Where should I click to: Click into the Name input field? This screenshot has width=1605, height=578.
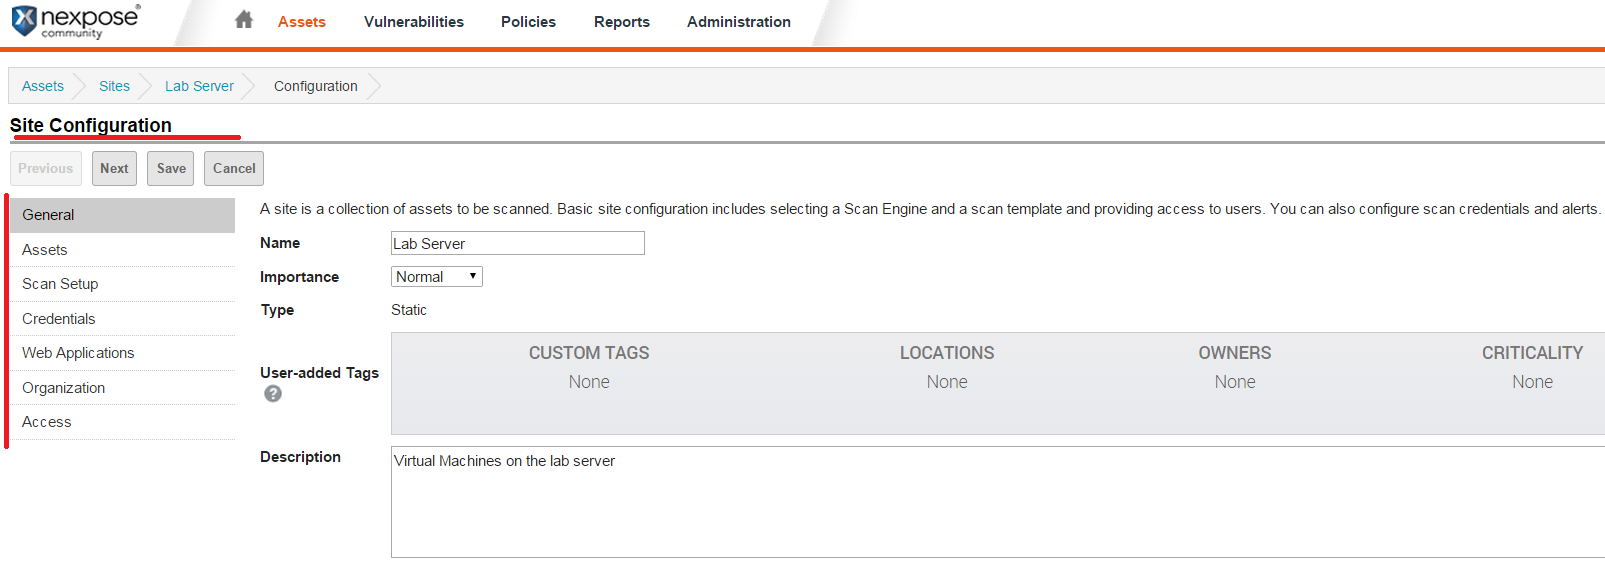click(x=517, y=244)
